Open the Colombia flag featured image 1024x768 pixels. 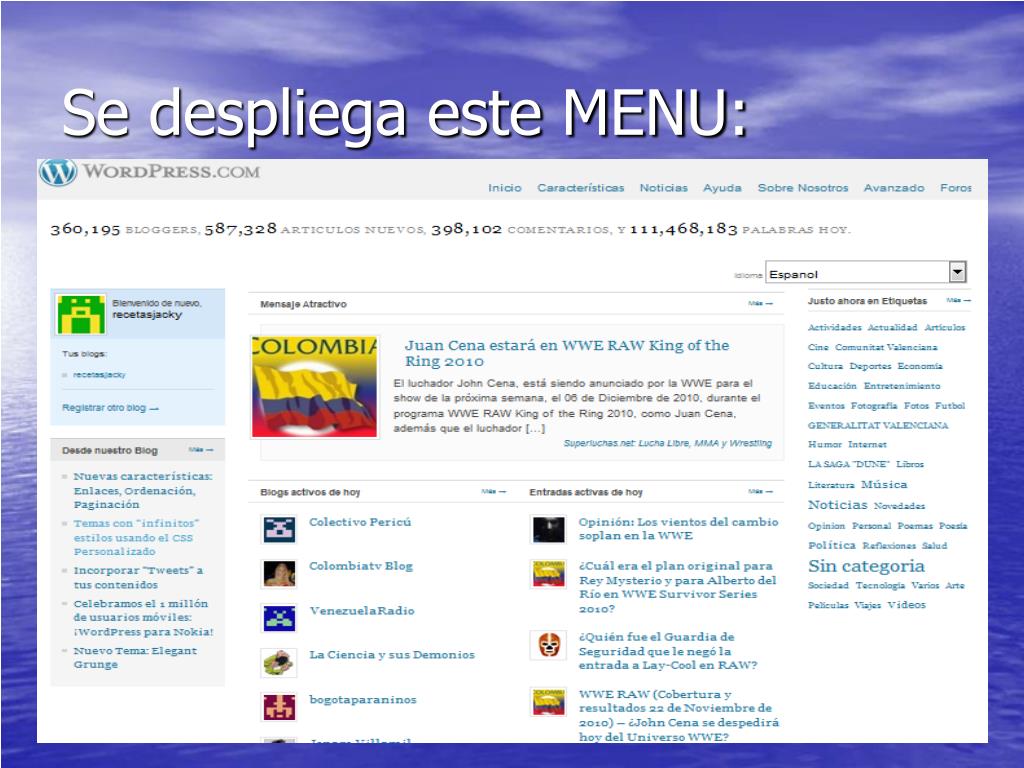[314, 387]
